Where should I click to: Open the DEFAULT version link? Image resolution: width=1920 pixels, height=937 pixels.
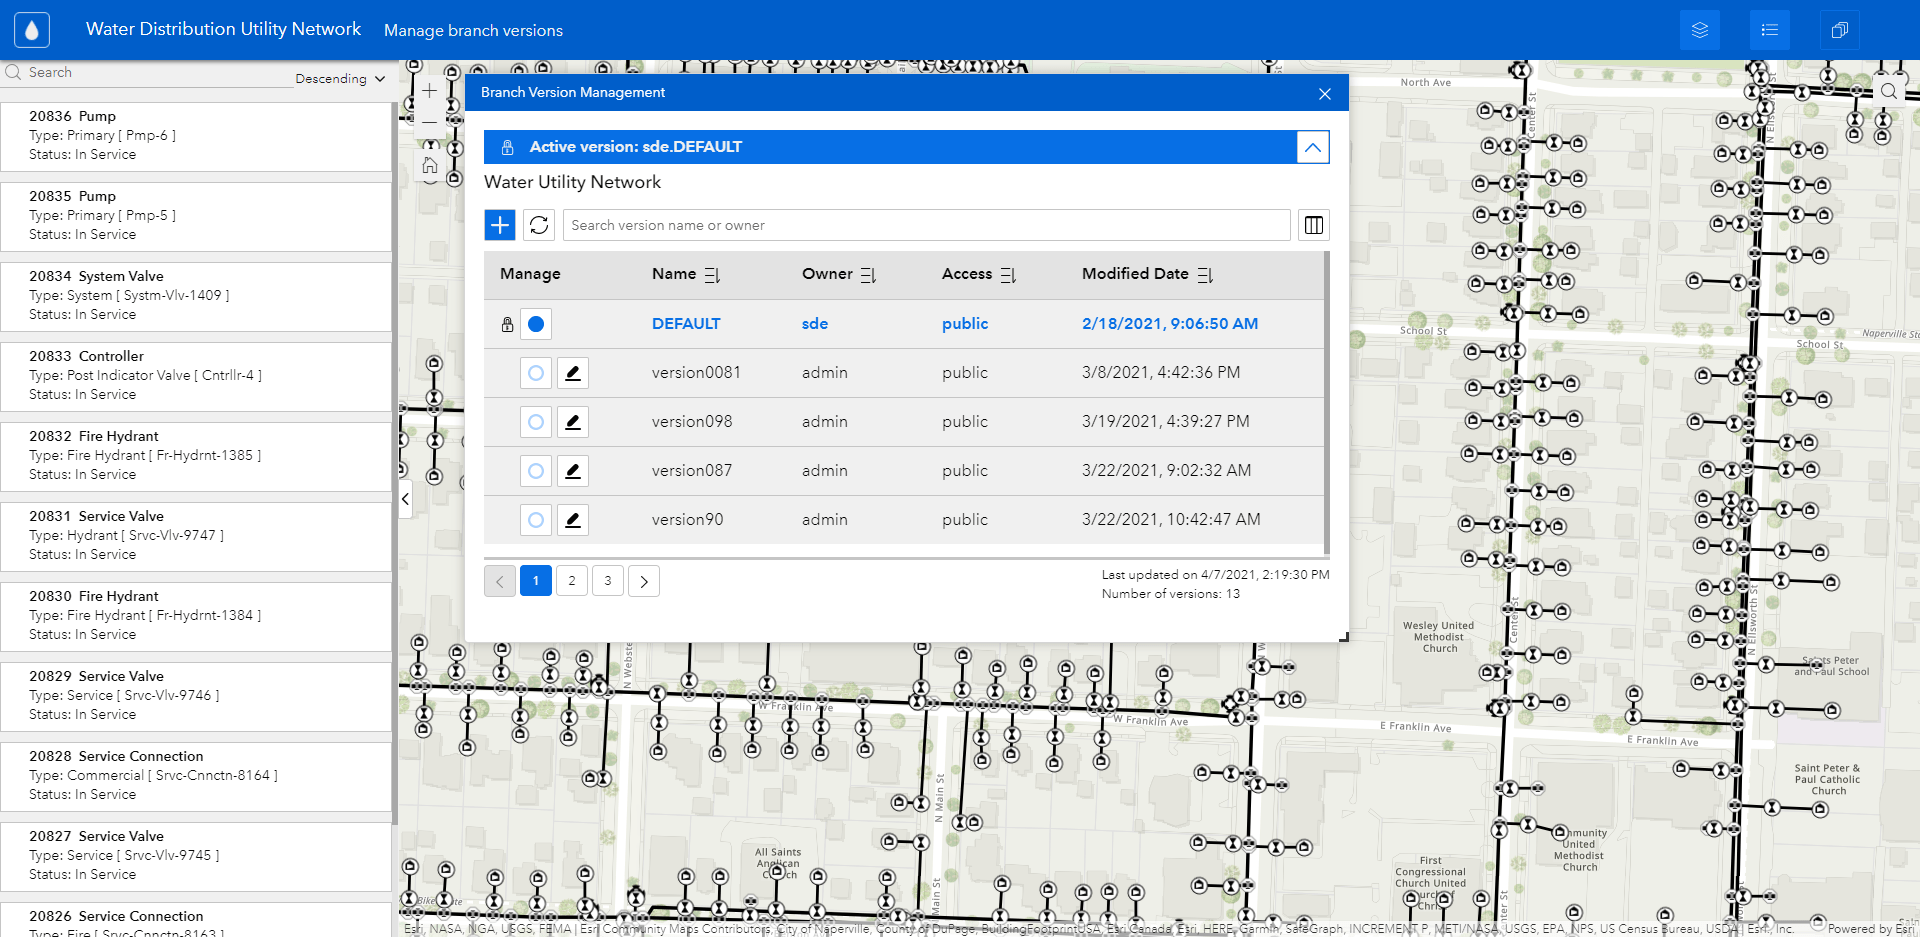click(685, 323)
